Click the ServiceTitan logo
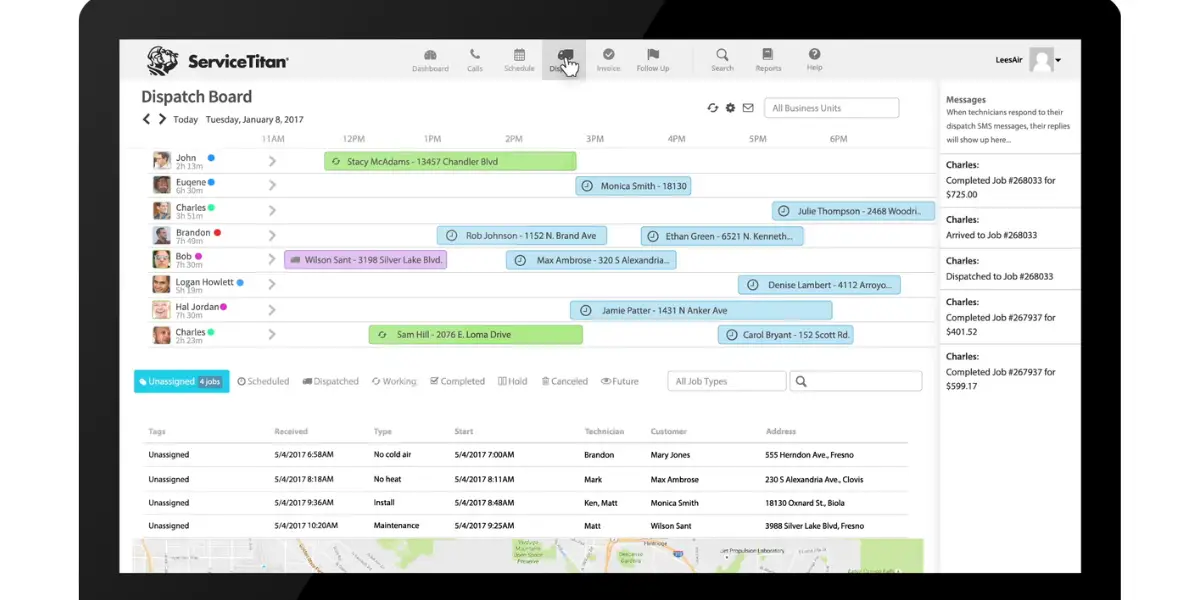This screenshot has height=600, width=1200. [x=217, y=61]
